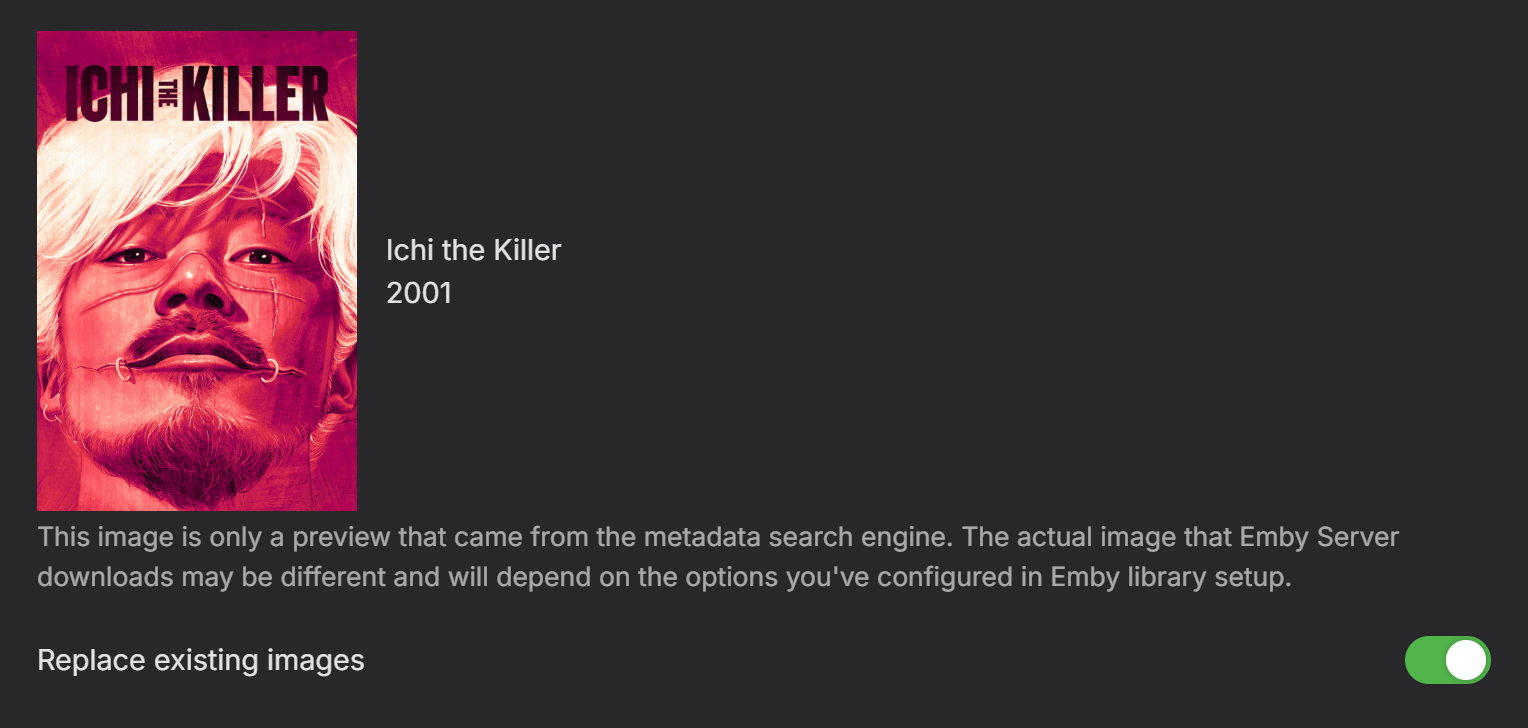1528x728 pixels.
Task: Click the green track of the toggle
Action: point(1424,661)
